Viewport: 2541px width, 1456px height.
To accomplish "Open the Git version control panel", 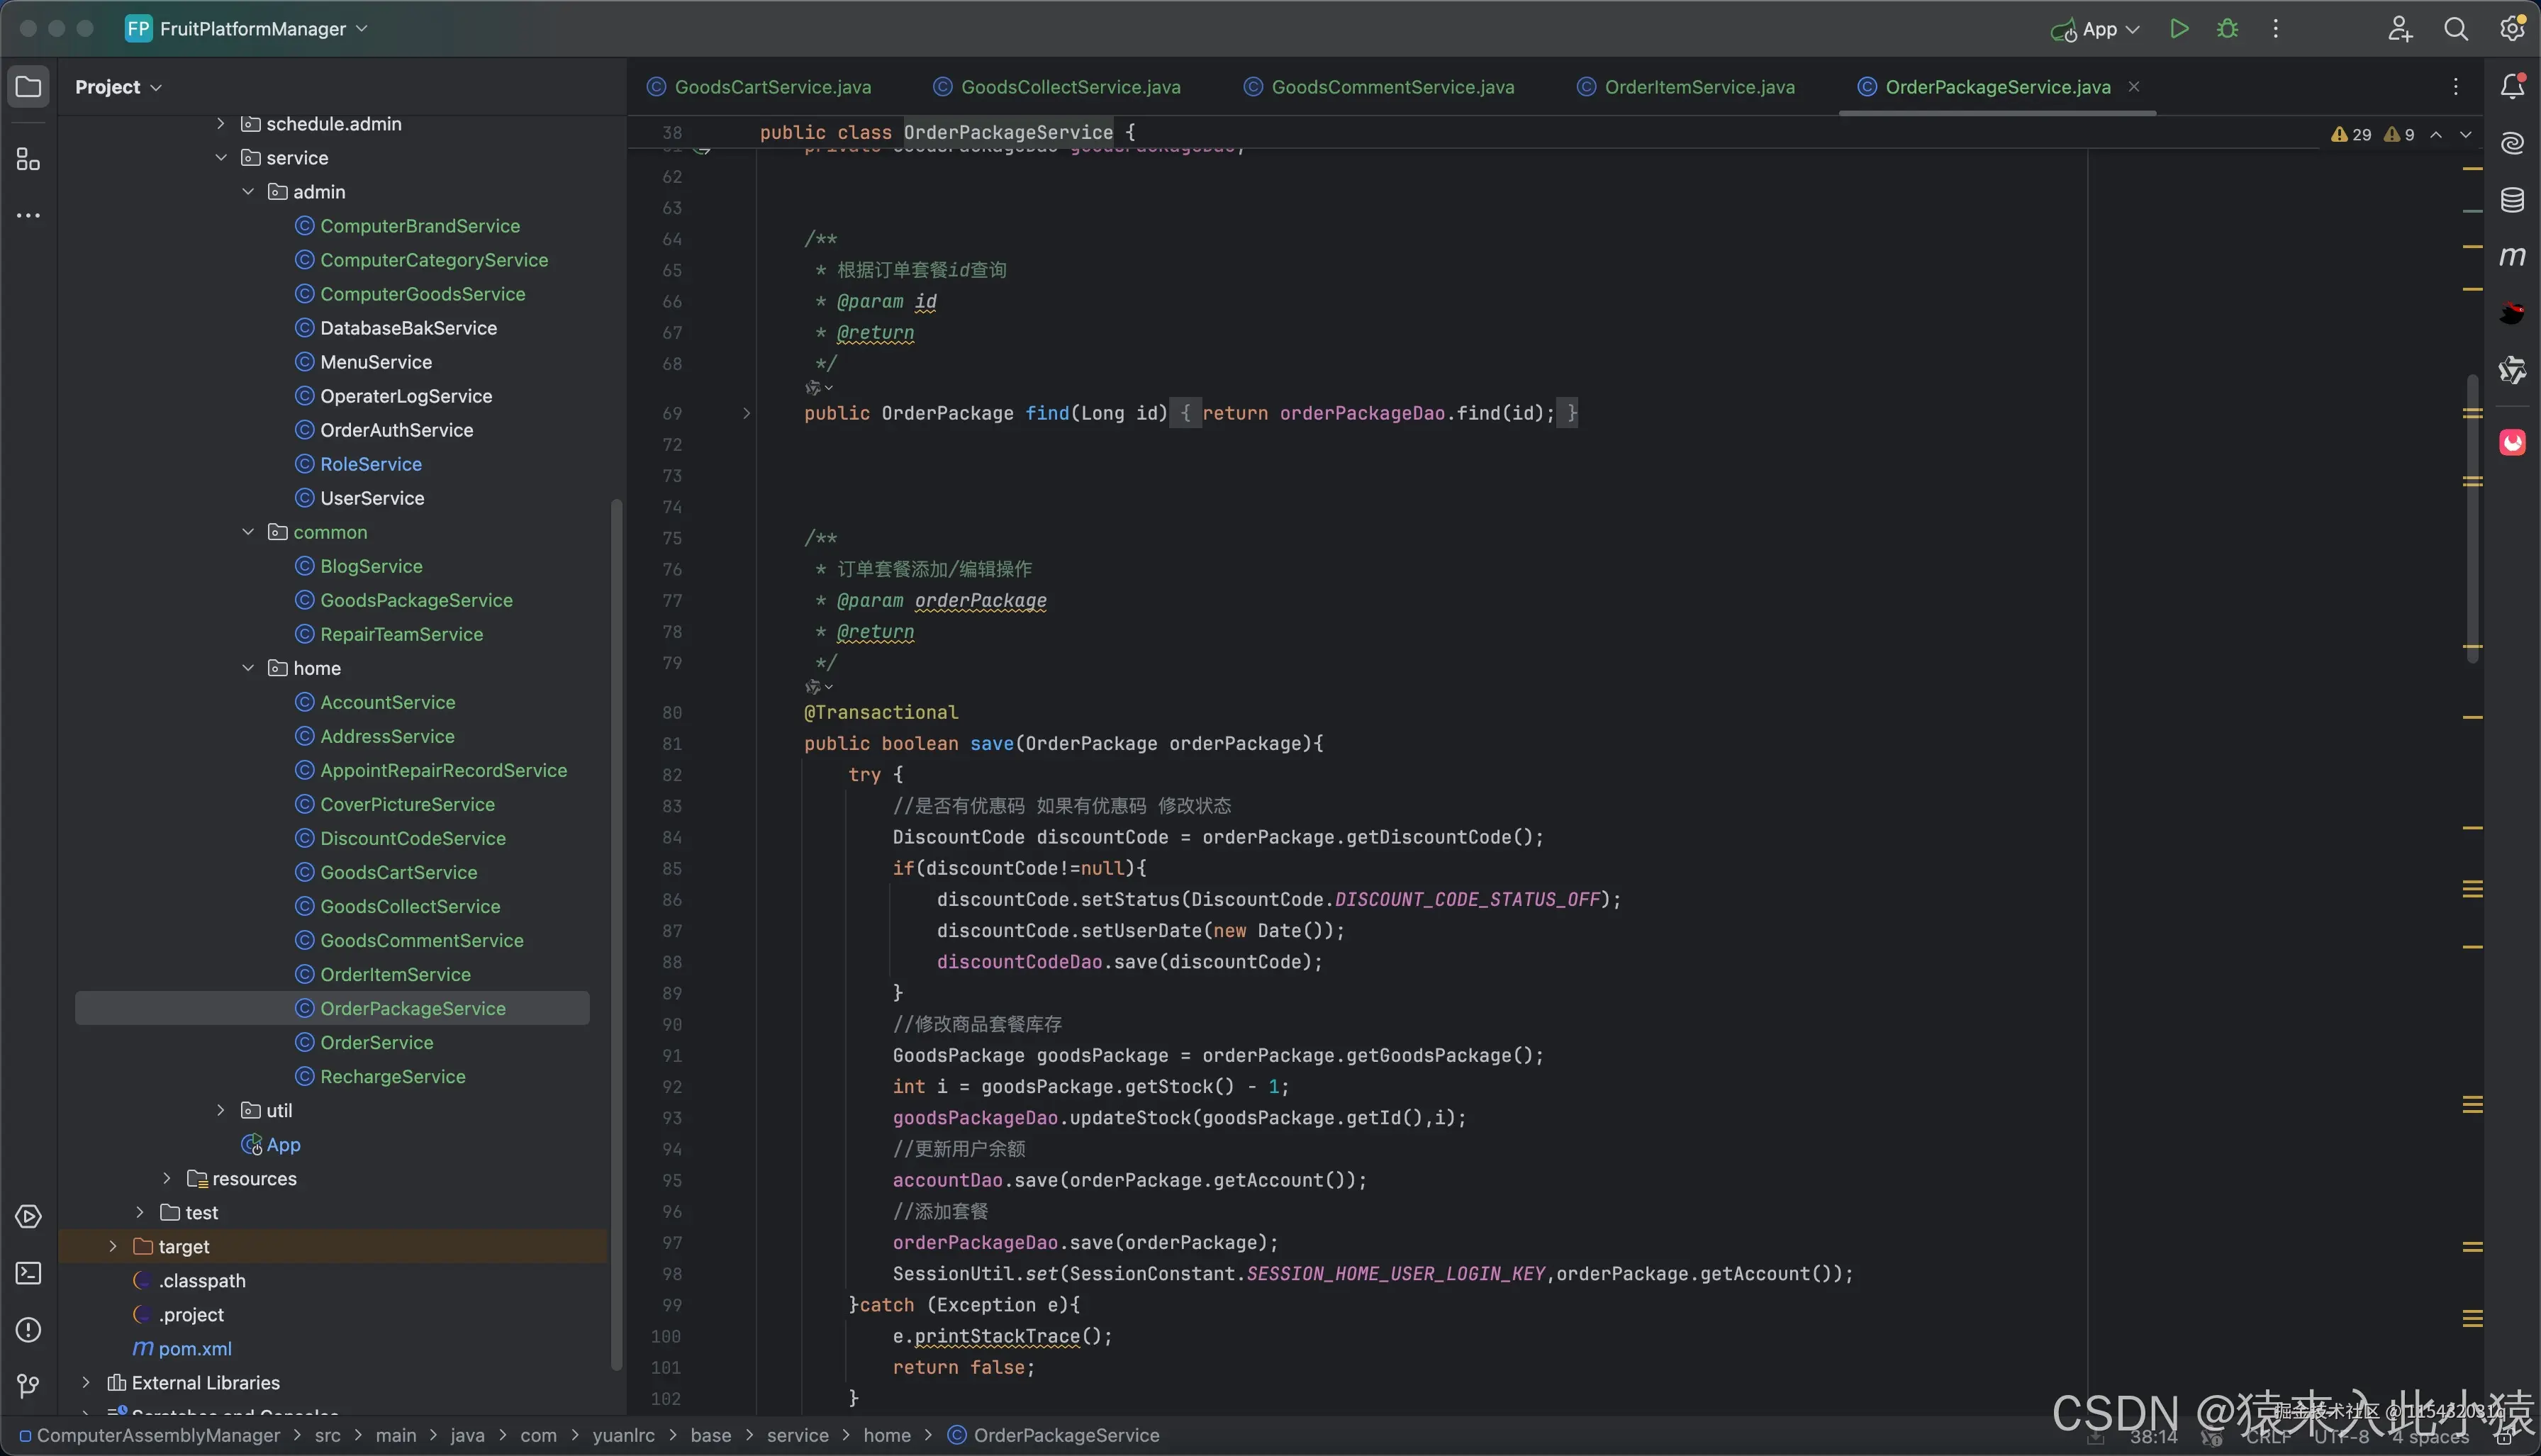I will coord(28,1385).
